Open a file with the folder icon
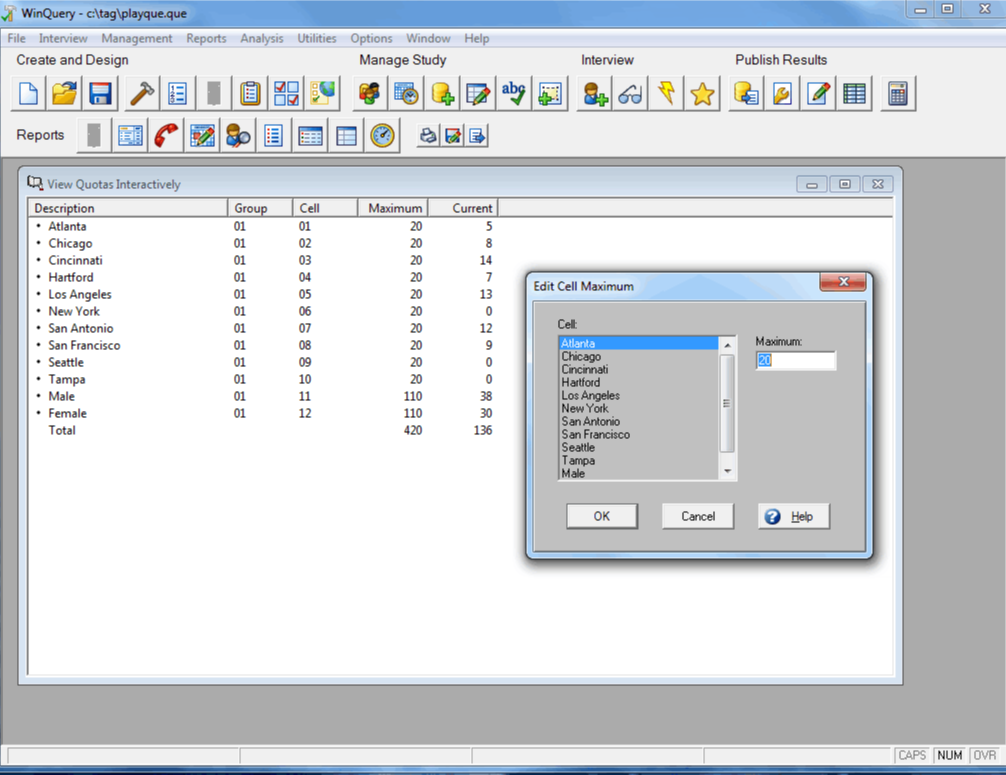The image size is (1006, 775). (x=65, y=94)
